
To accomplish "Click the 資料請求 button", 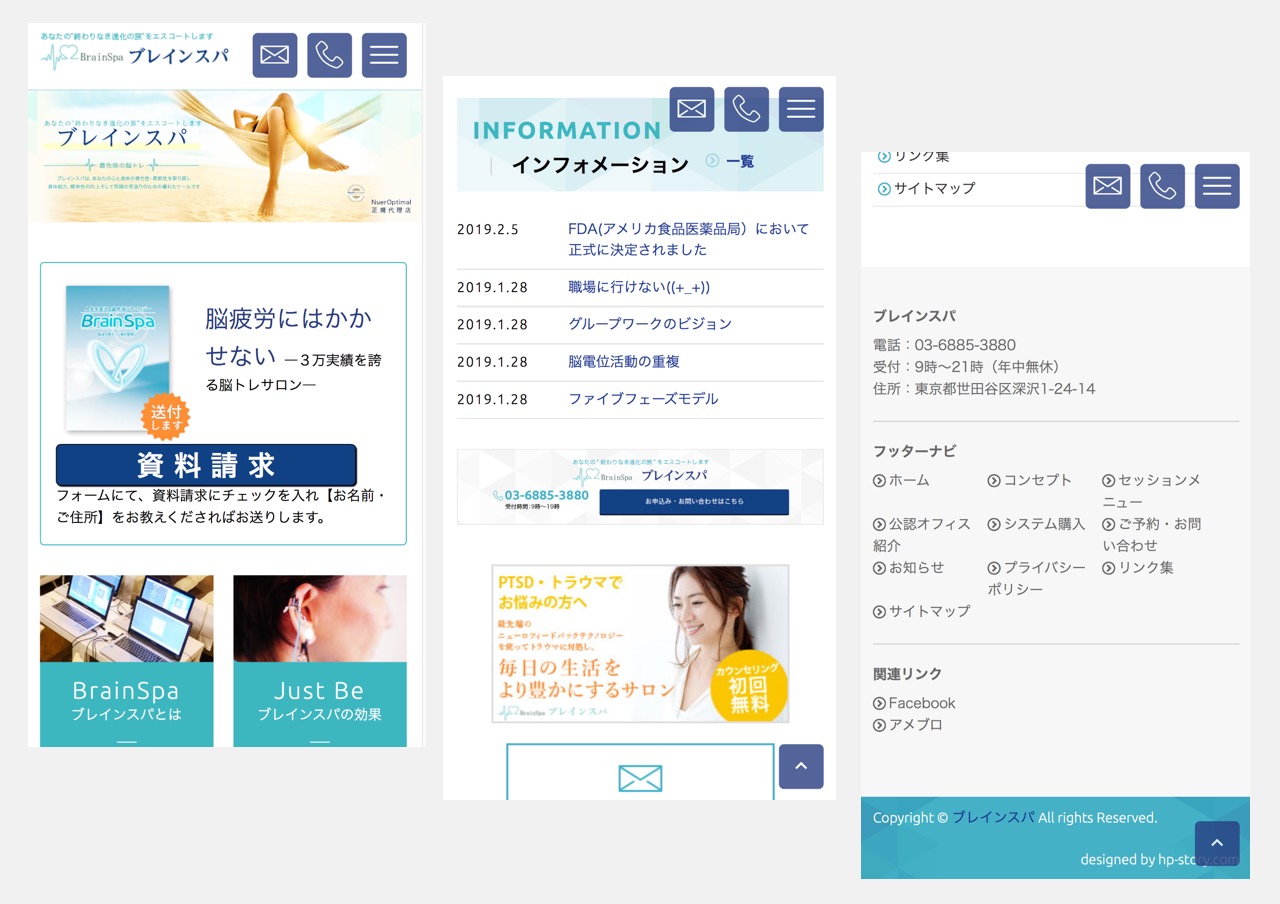I will coord(206,465).
